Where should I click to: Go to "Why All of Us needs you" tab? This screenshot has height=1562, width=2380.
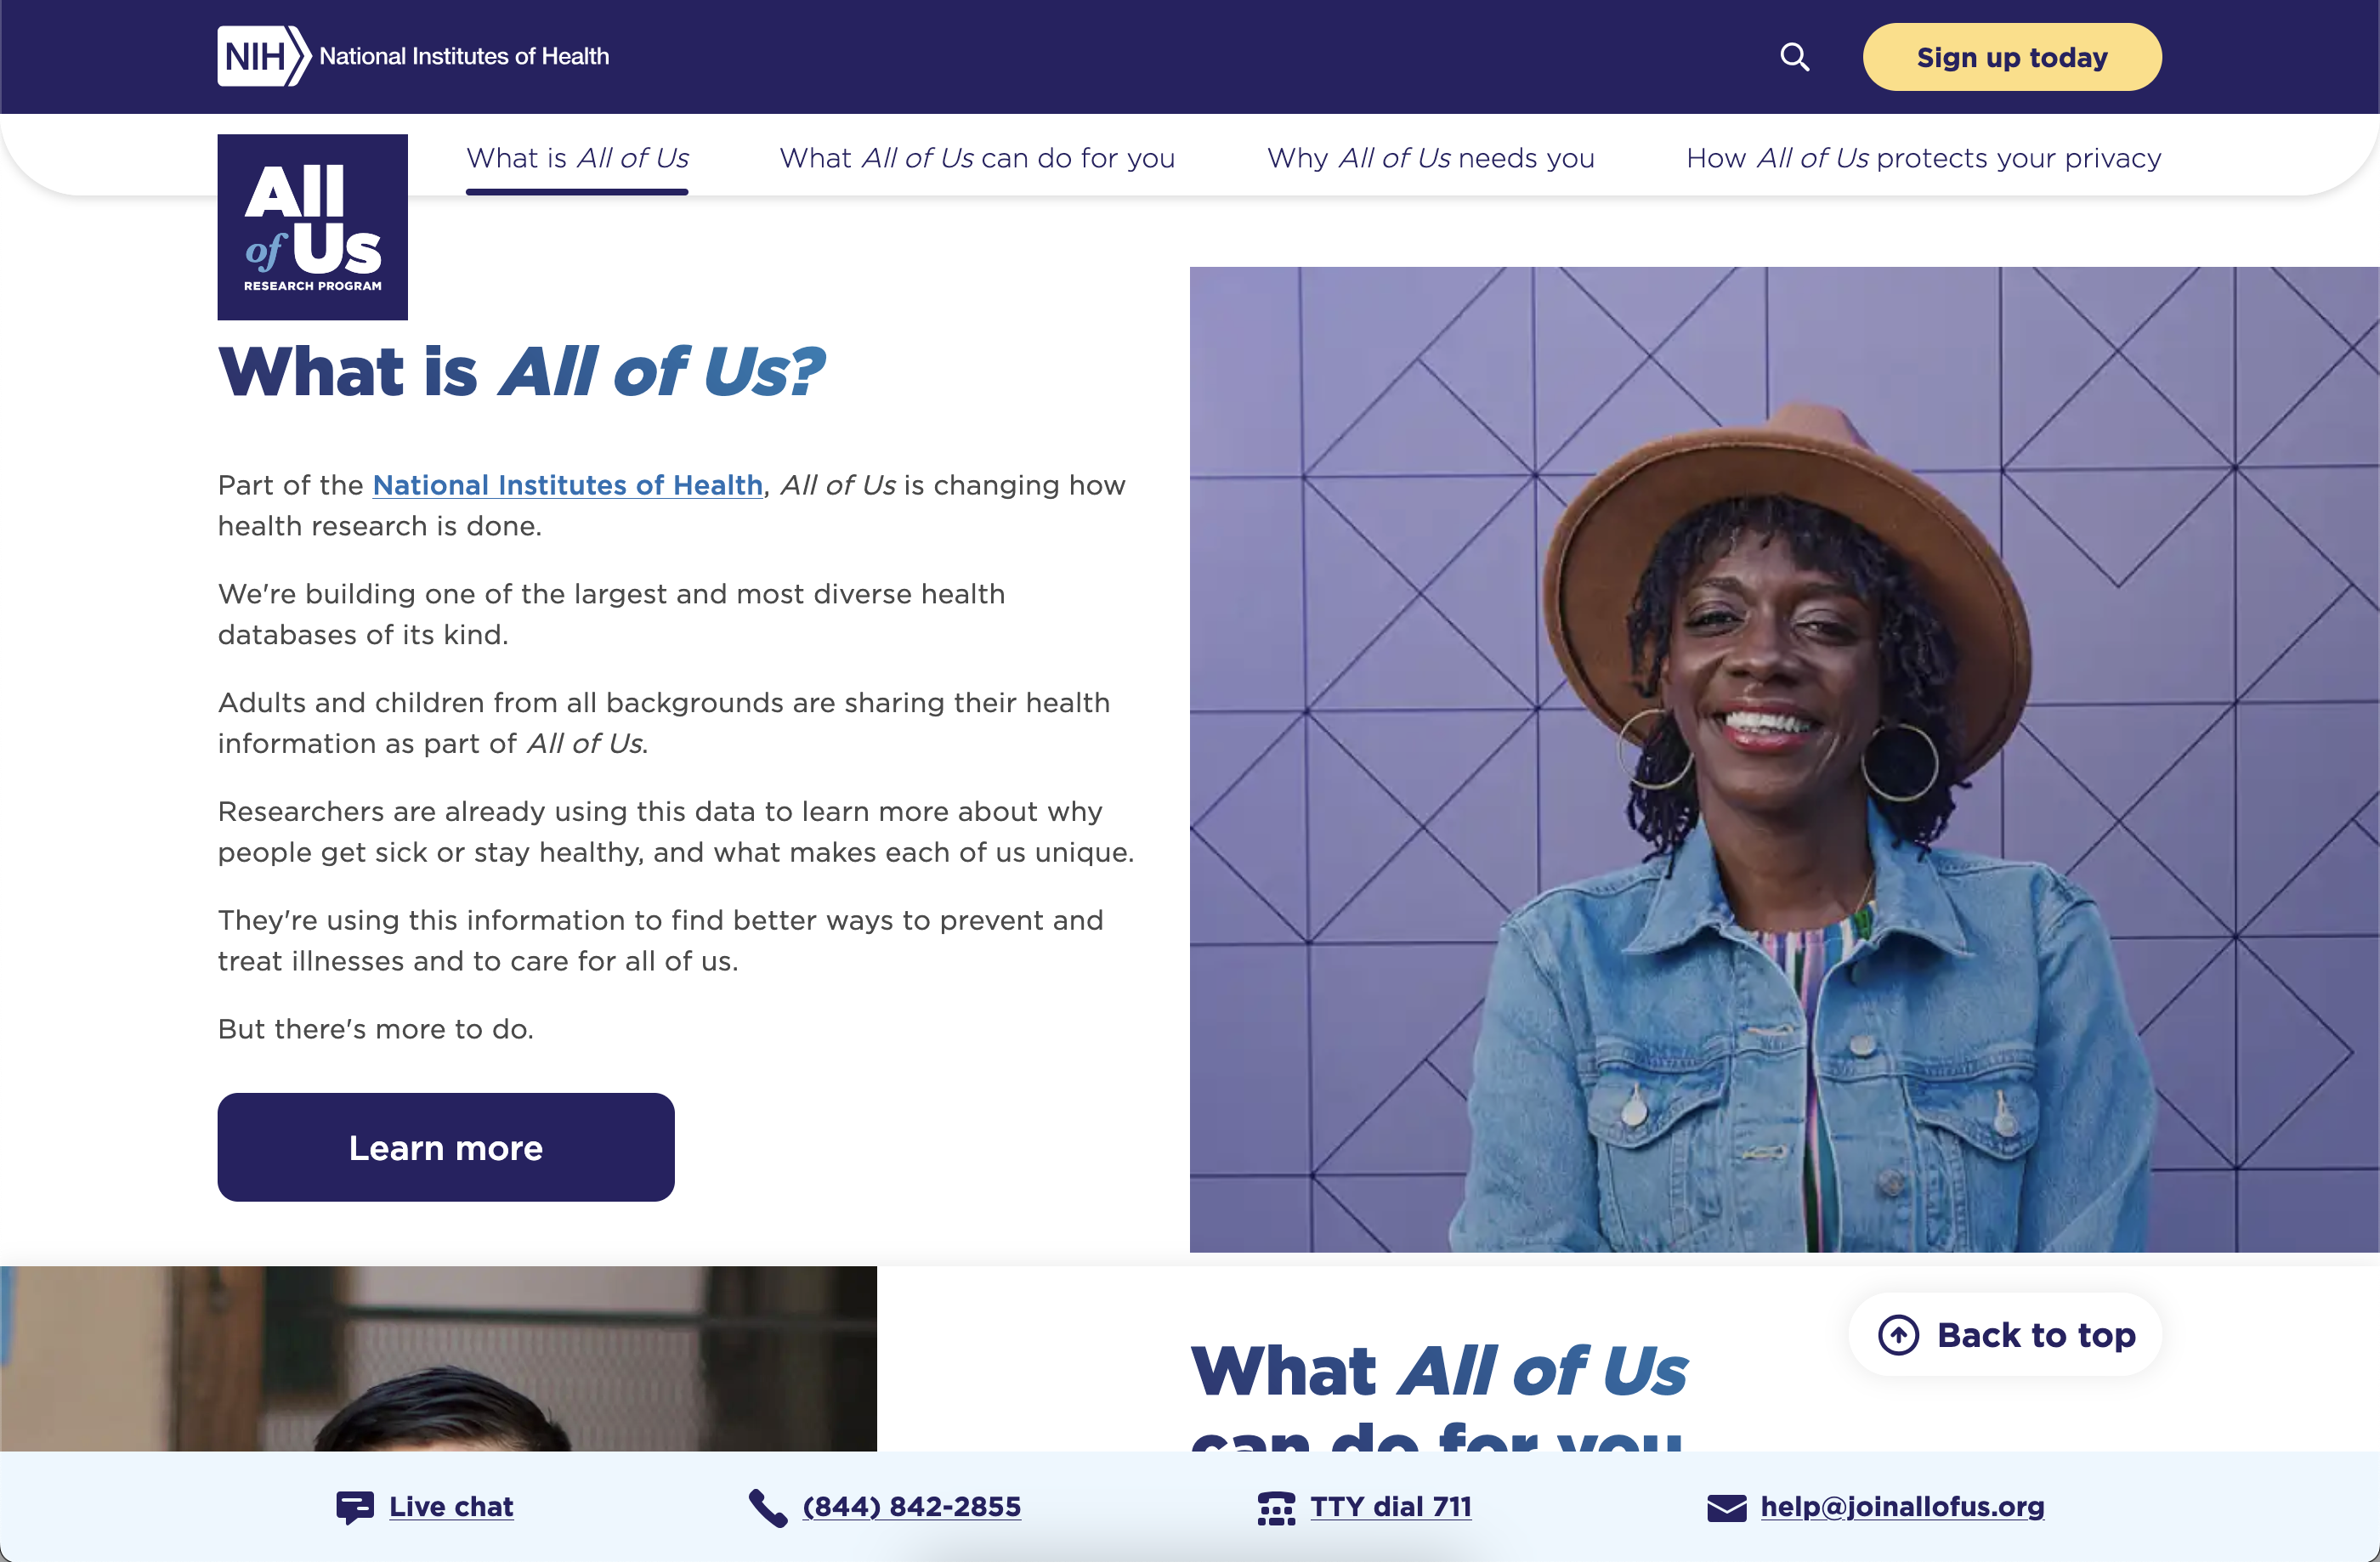click(x=1430, y=158)
